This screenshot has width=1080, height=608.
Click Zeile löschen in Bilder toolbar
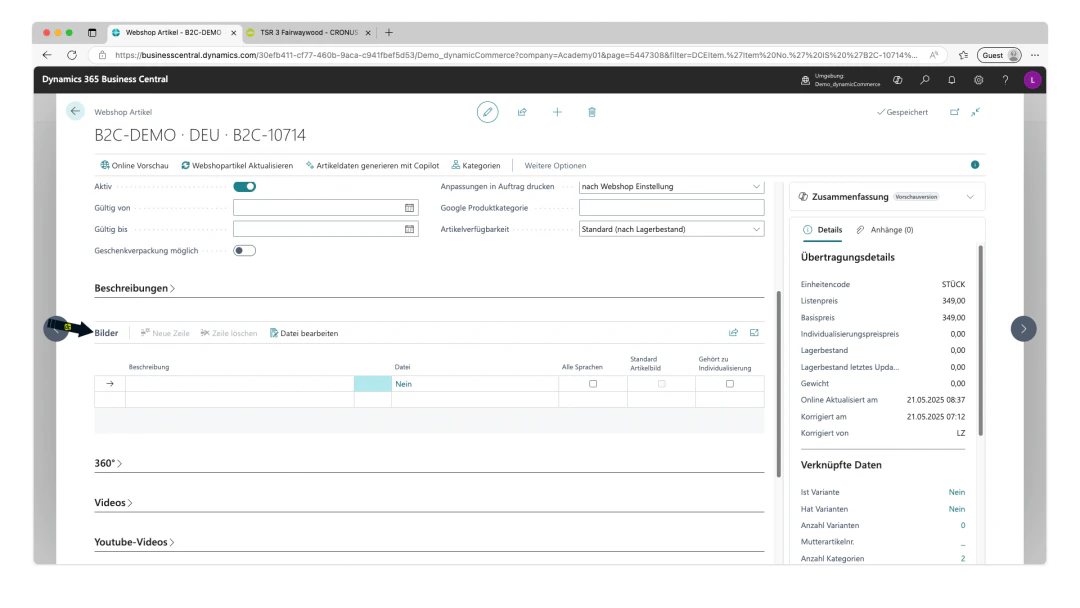click(229, 333)
